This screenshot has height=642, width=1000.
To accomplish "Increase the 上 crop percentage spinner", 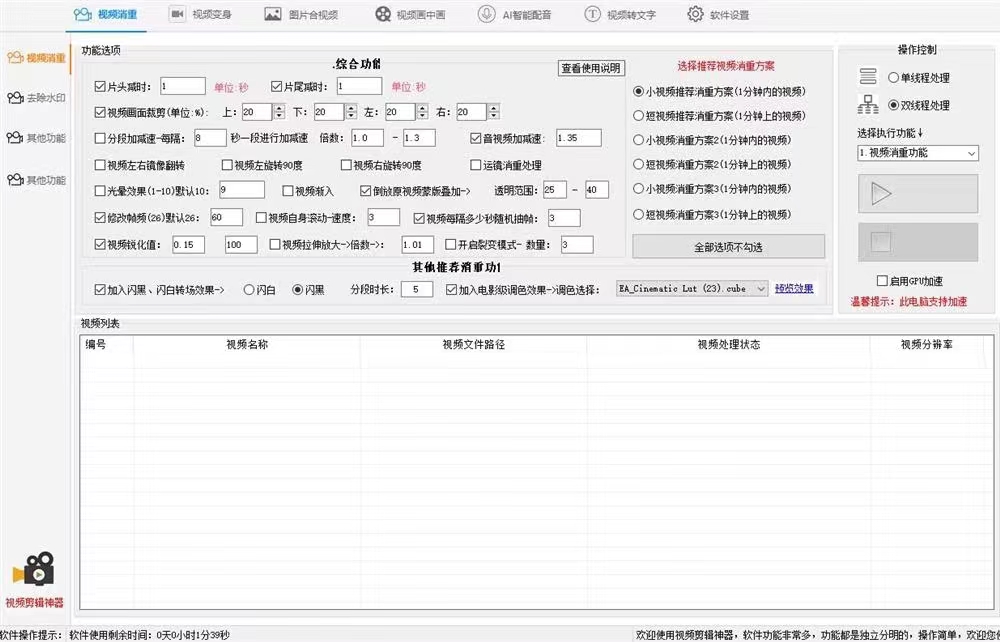I will [279, 108].
